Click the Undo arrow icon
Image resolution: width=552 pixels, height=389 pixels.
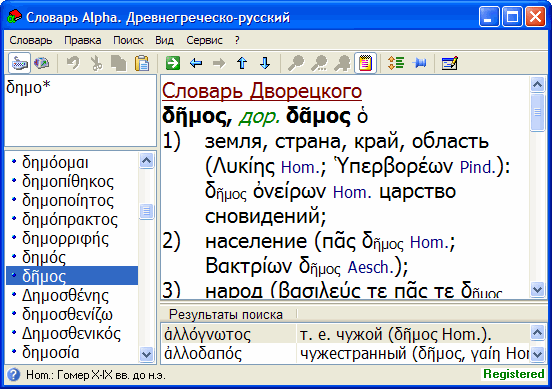pos(73,63)
